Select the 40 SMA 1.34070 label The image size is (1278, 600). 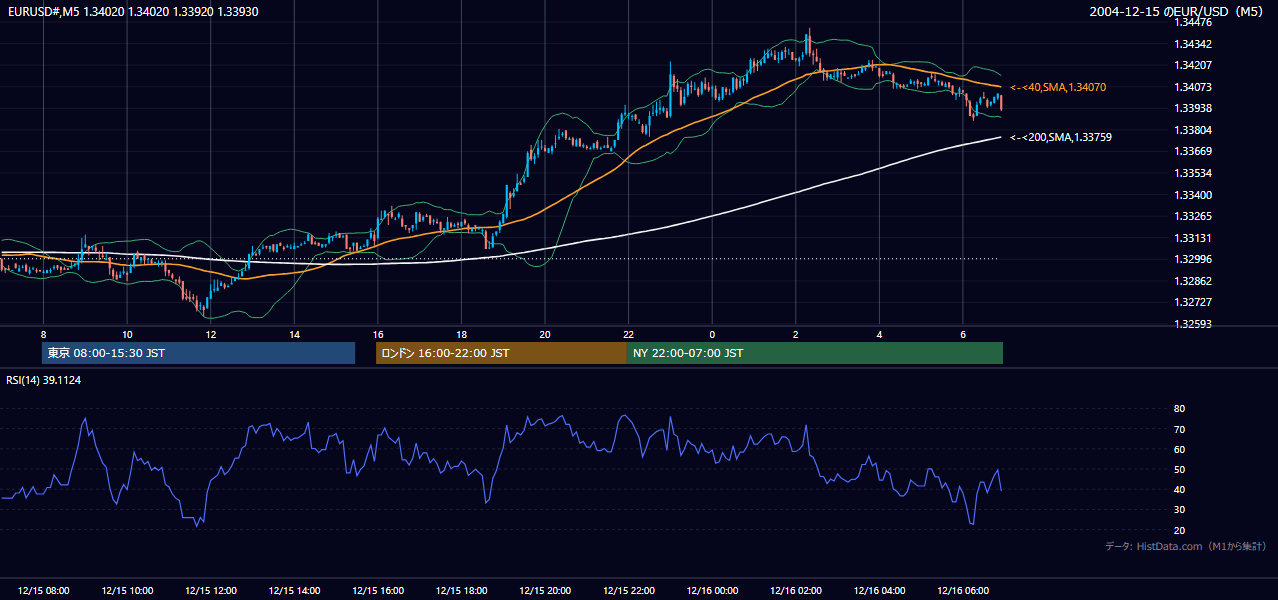pos(1058,88)
